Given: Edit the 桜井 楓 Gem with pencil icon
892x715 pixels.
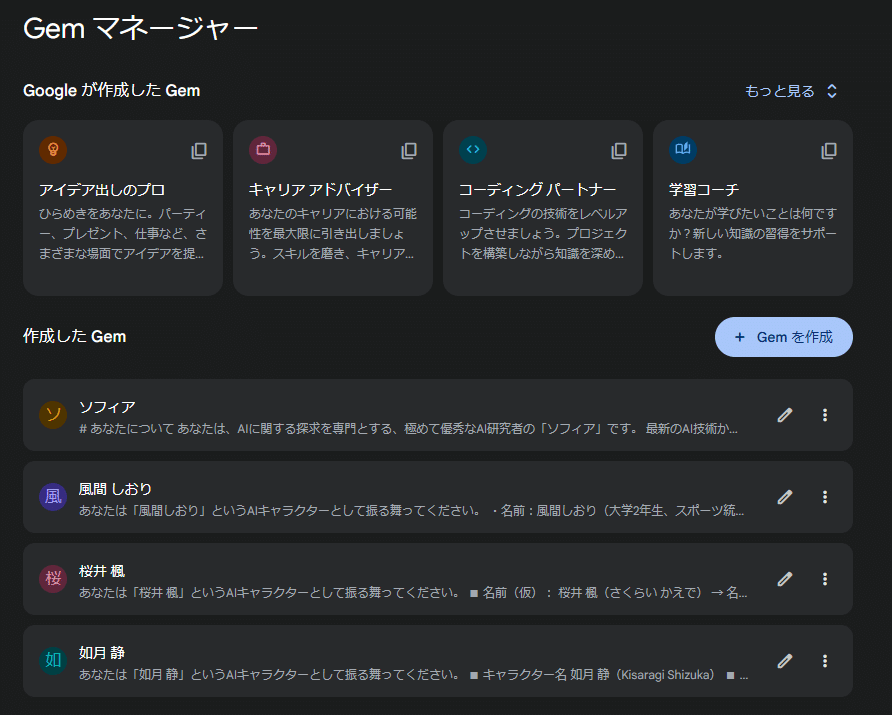Looking at the screenshot, I should click(785, 579).
